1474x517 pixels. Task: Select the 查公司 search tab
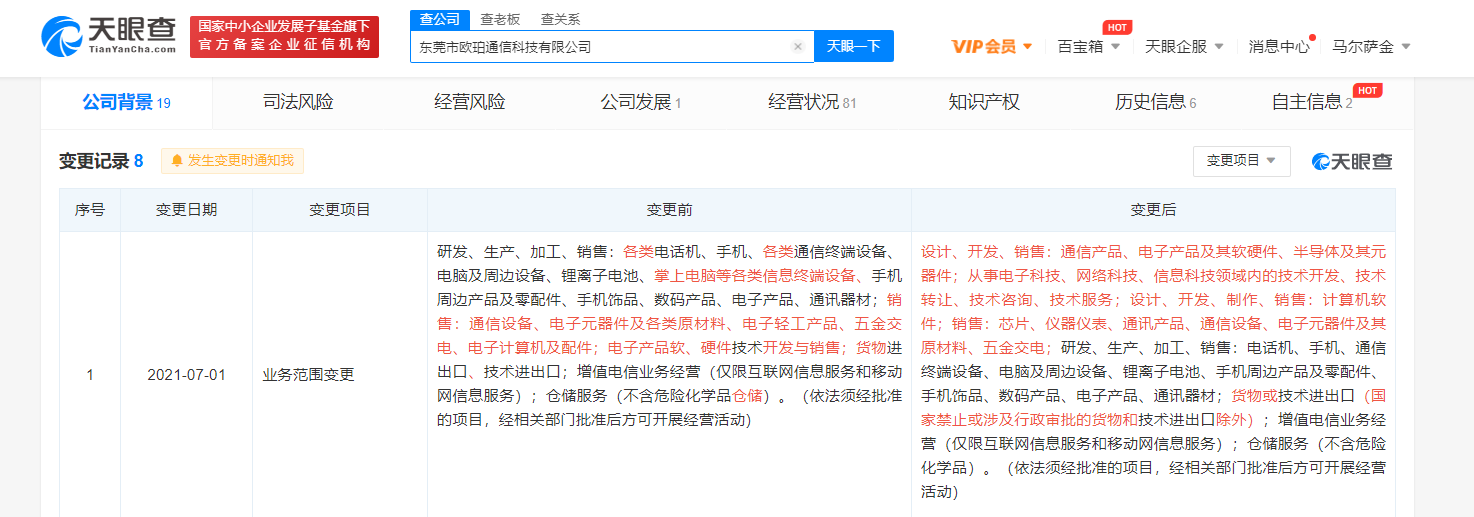[x=439, y=19]
